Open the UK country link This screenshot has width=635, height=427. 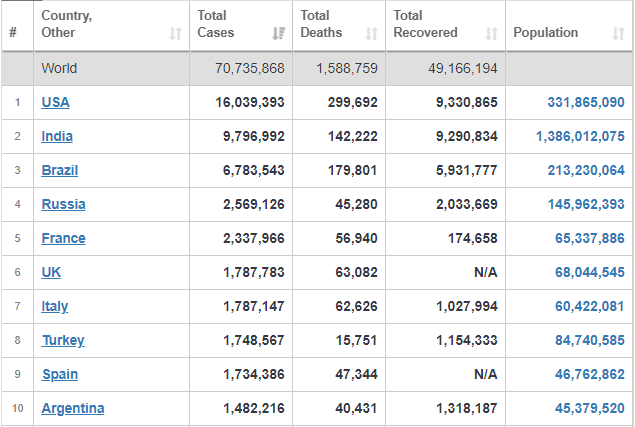tap(51, 272)
